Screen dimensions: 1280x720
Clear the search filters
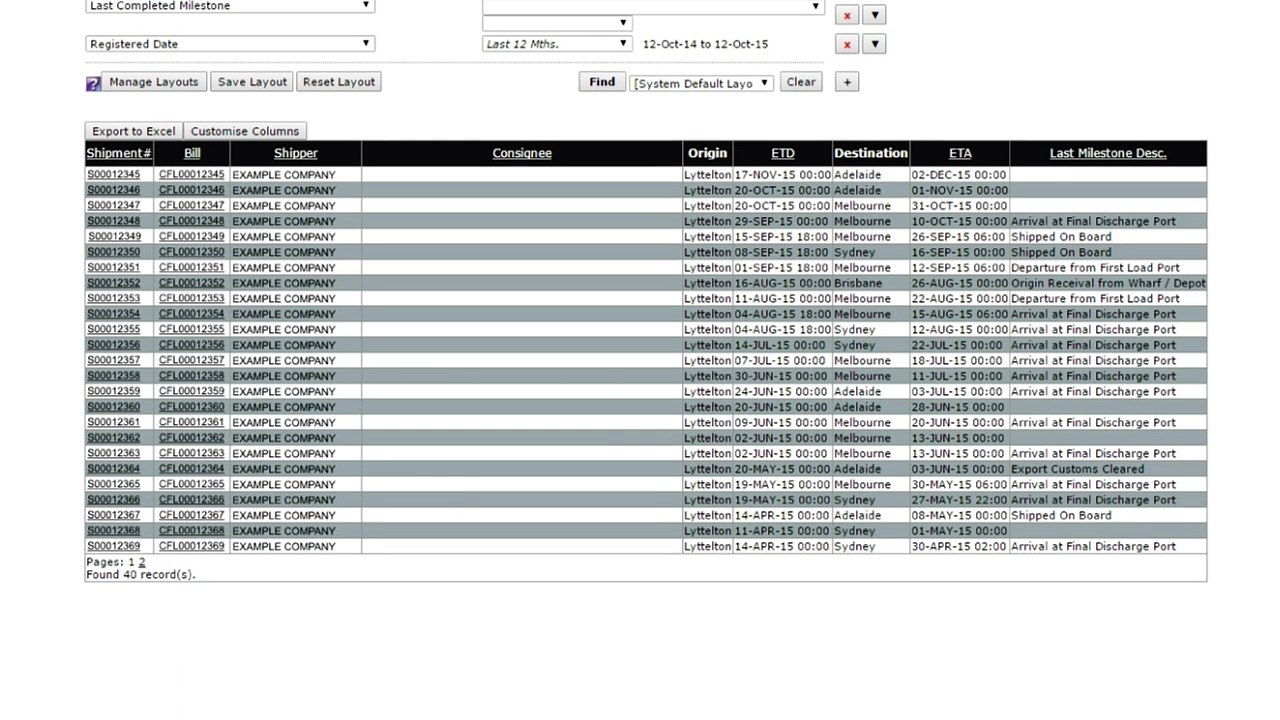pos(801,82)
